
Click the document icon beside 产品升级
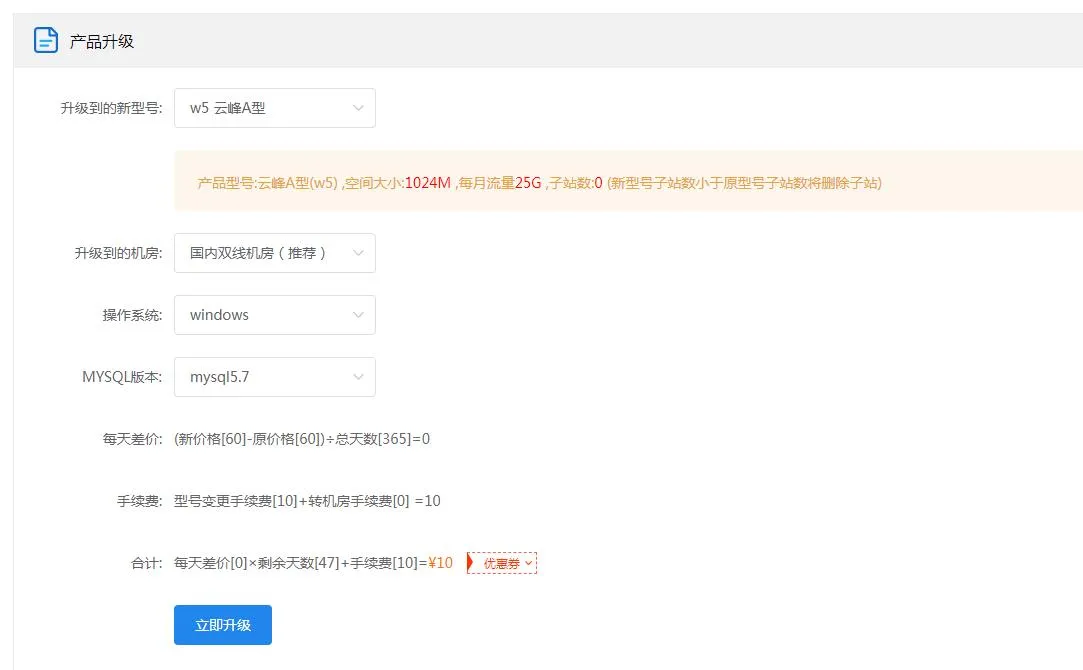(46, 40)
